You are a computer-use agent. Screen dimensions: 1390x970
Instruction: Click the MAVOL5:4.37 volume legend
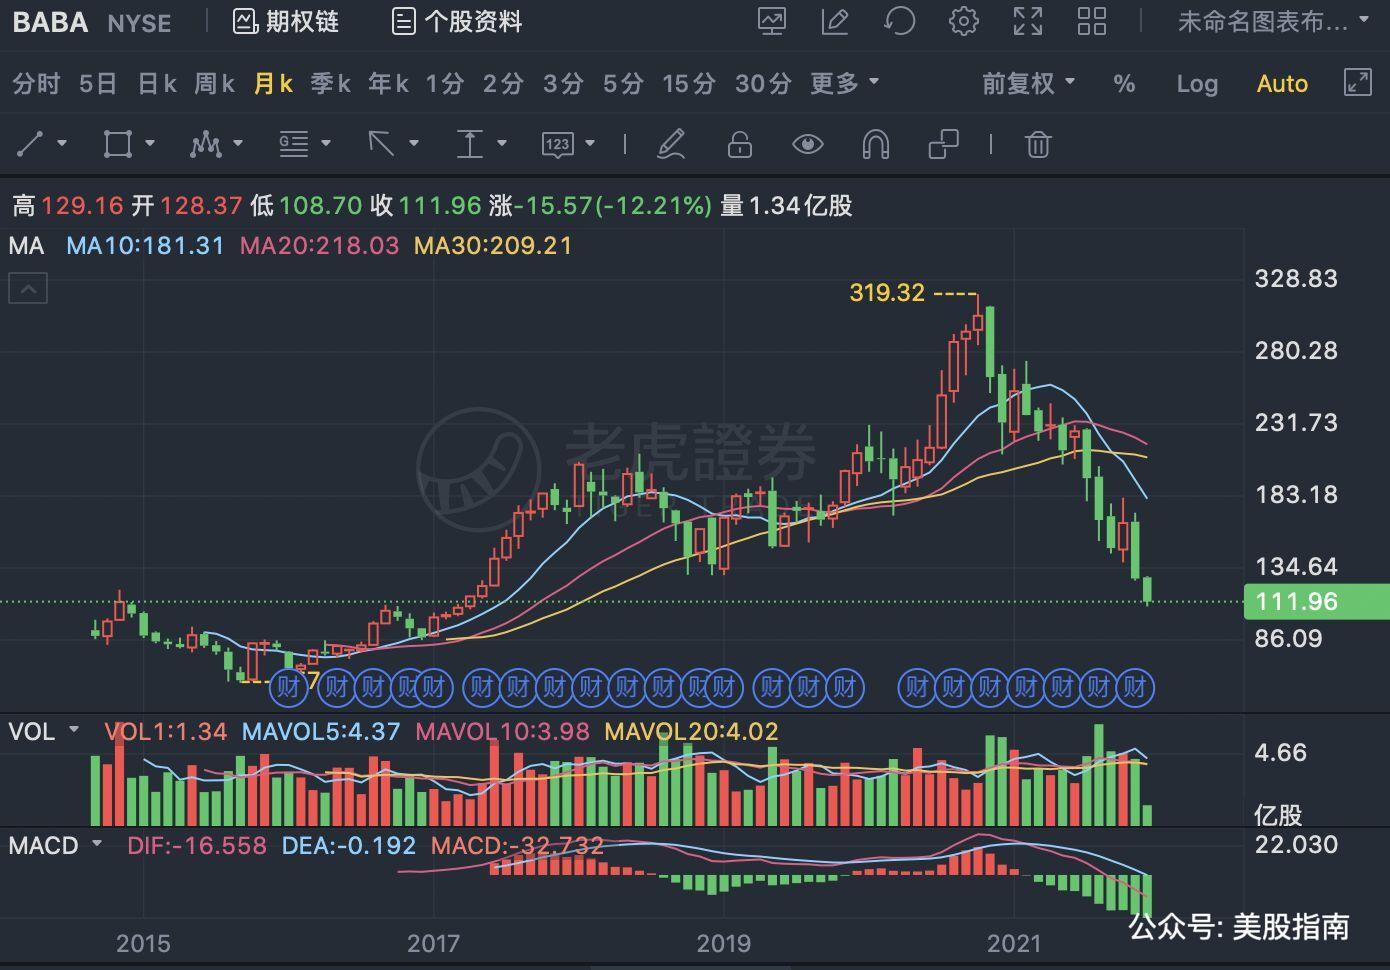click(x=321, y=732)
